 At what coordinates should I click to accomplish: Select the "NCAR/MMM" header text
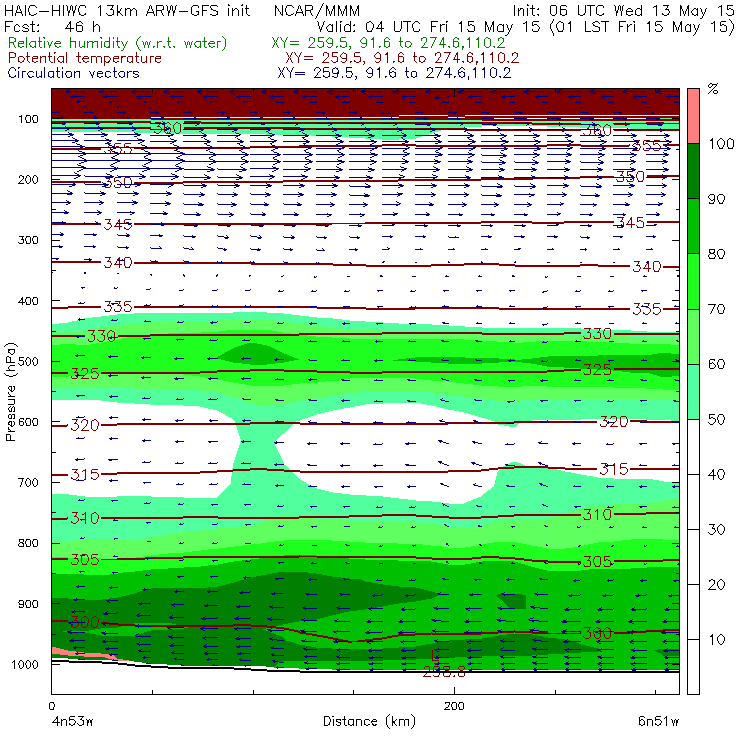317,11
